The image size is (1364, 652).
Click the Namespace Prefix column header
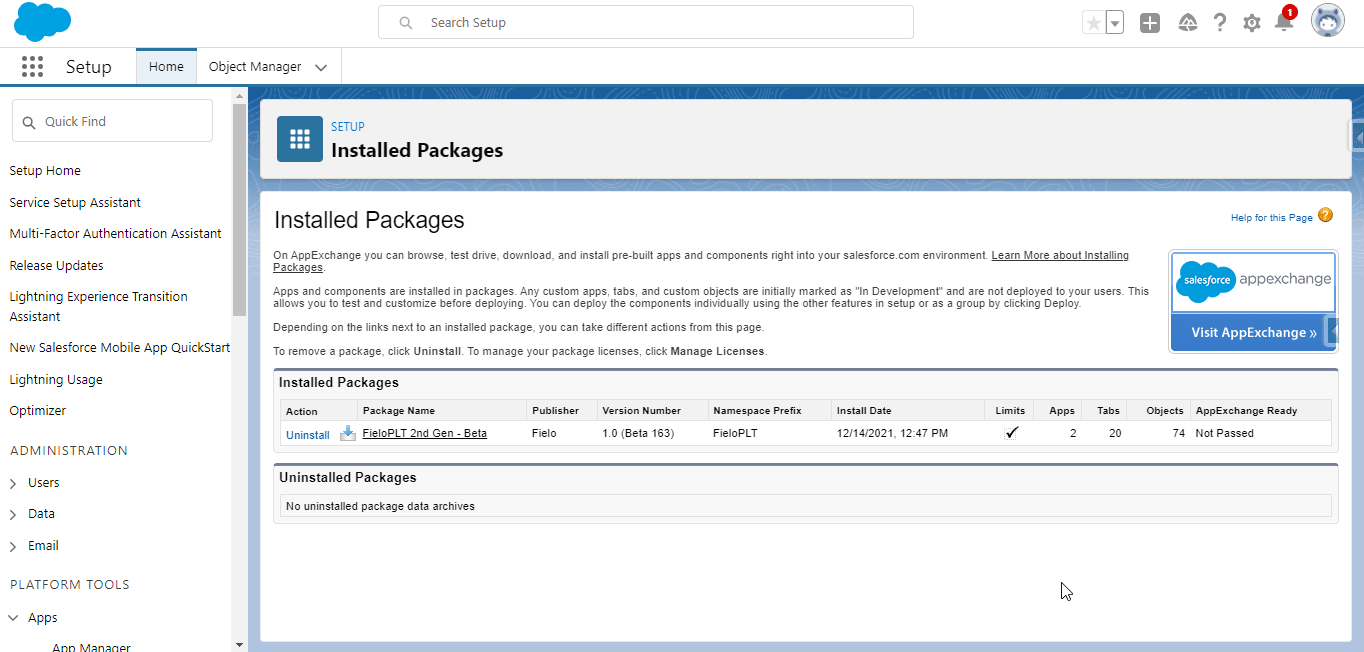coord(758,411)
